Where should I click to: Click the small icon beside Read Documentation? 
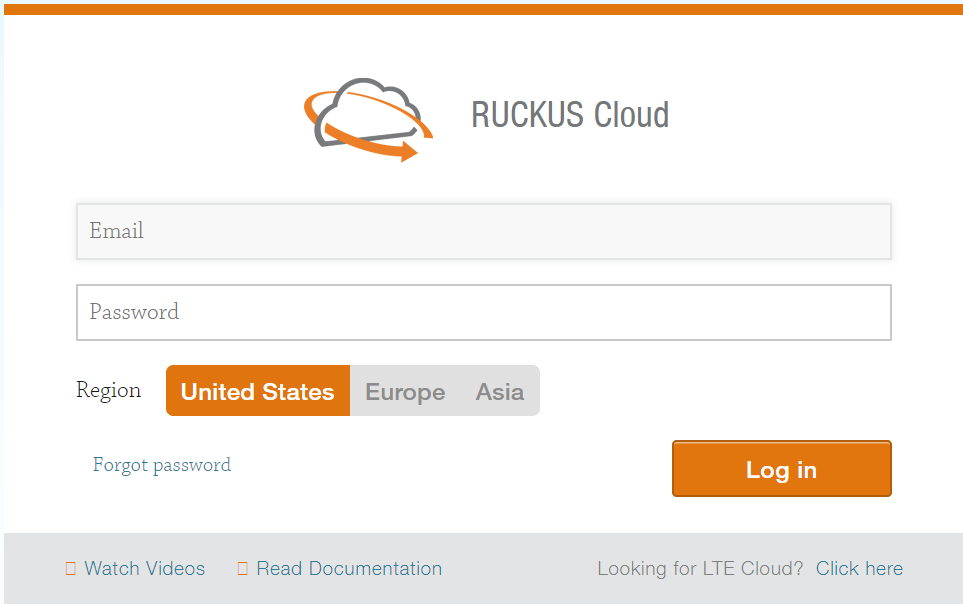[242, 569]
